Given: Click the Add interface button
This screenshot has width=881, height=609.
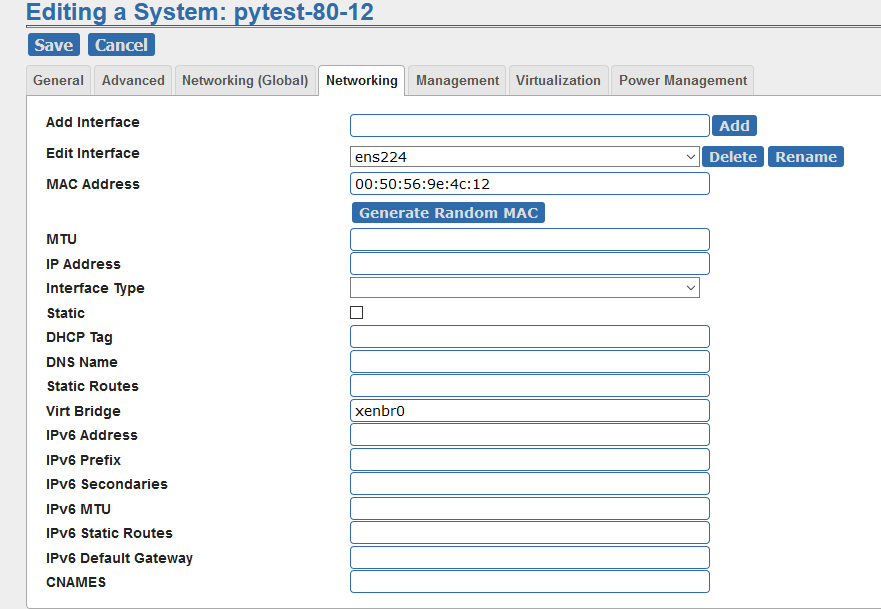Looking at the screenshot, I should coord(734,126).
